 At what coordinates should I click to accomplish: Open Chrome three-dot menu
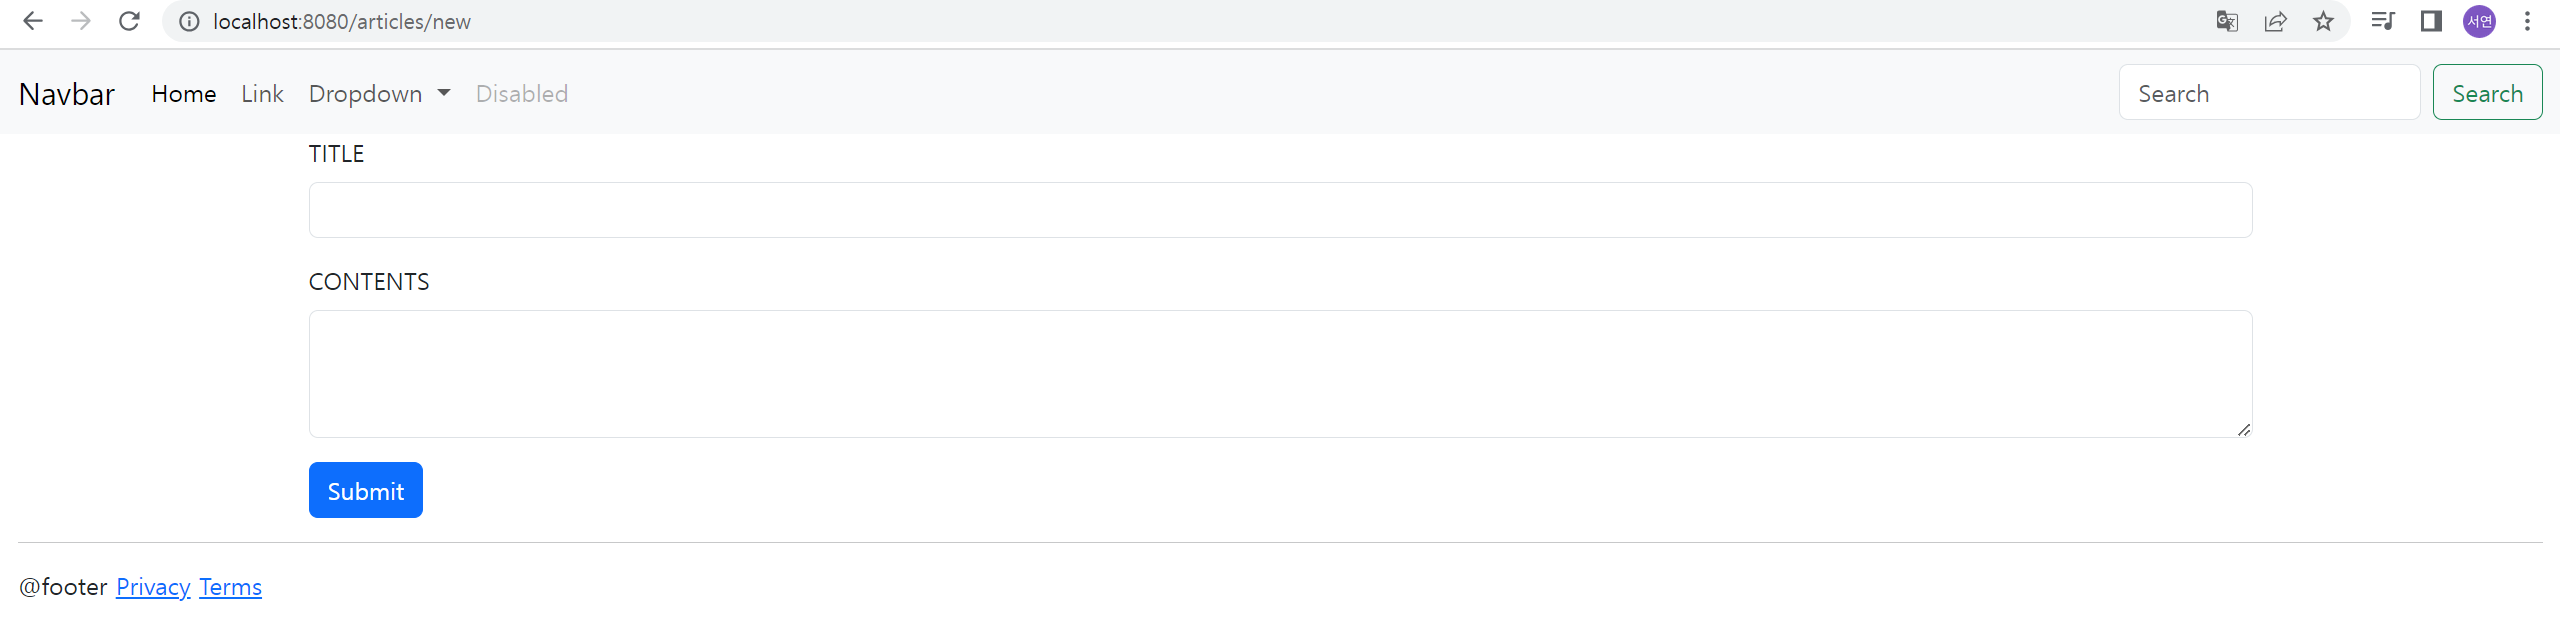2527,21
